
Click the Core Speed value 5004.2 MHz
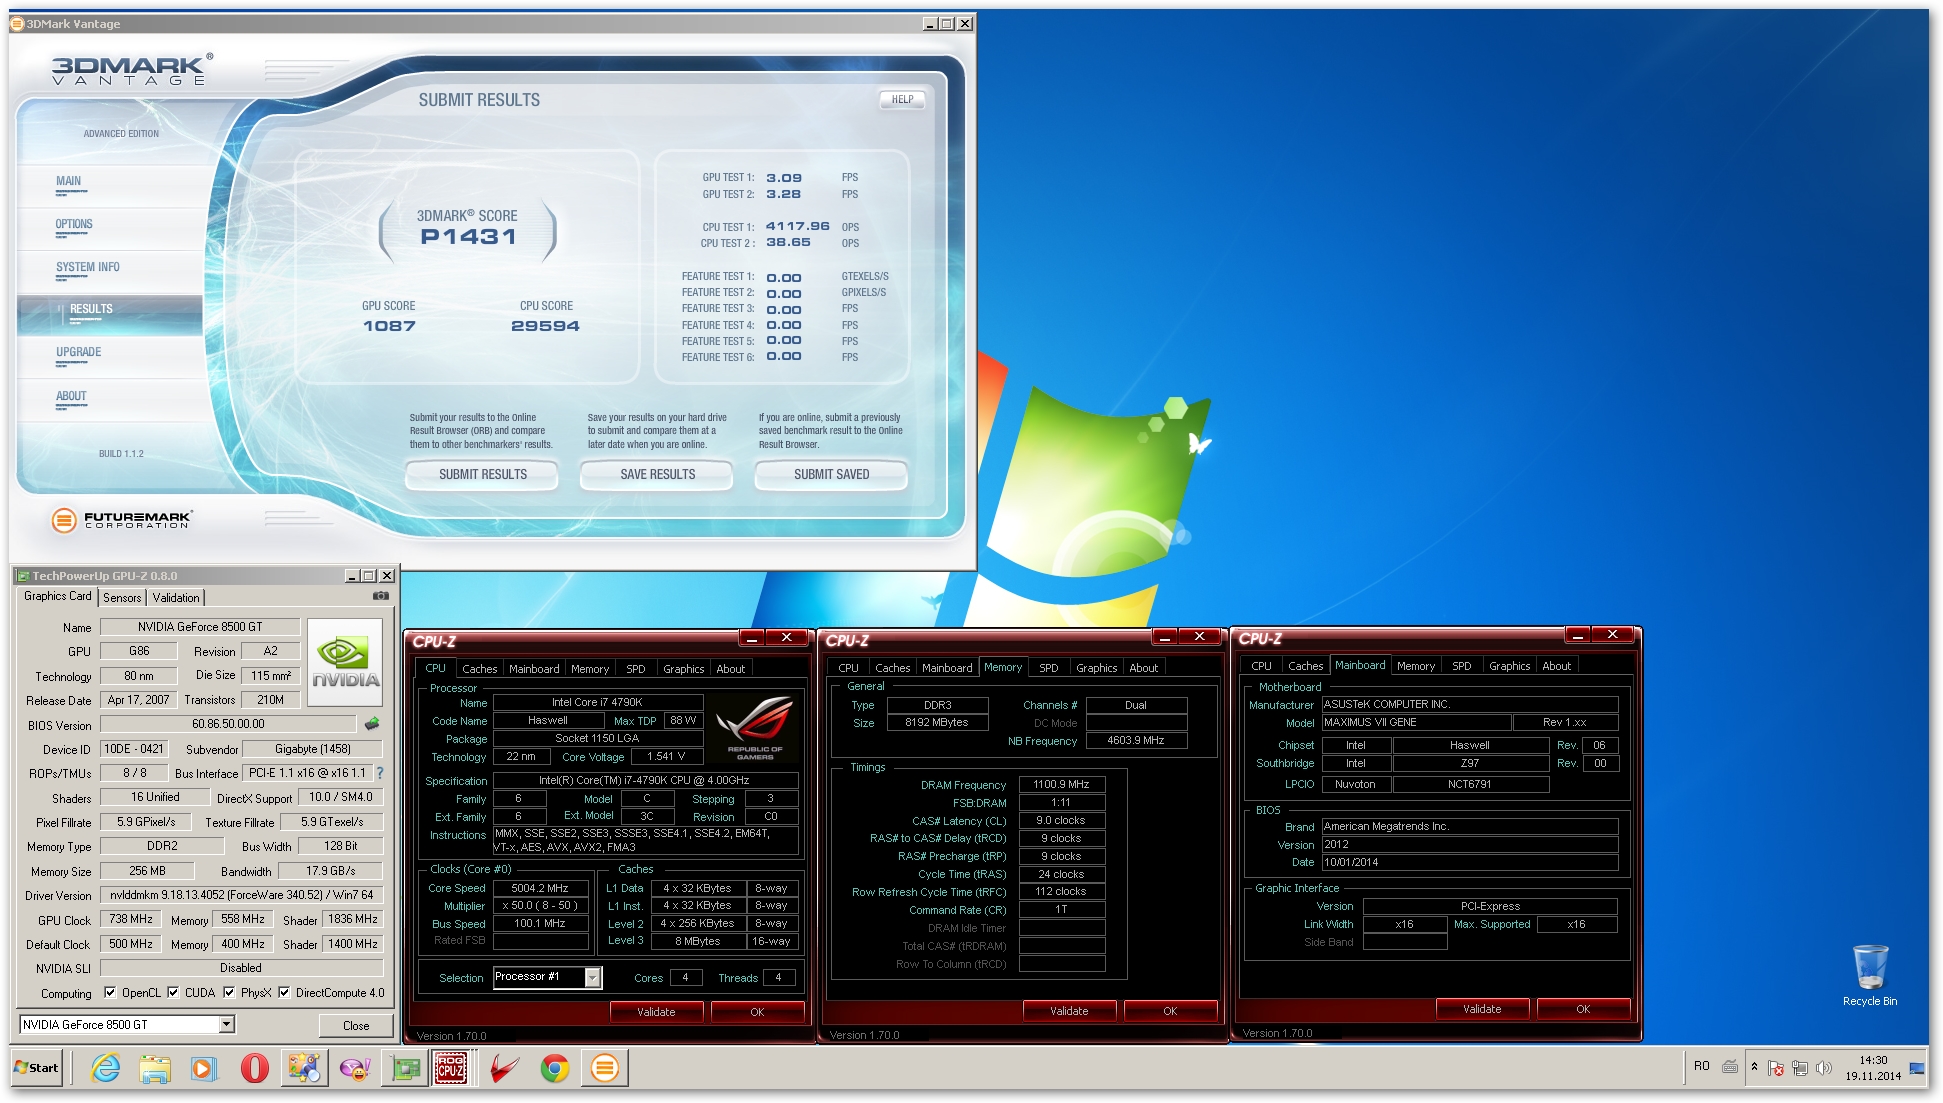(540, 888)
